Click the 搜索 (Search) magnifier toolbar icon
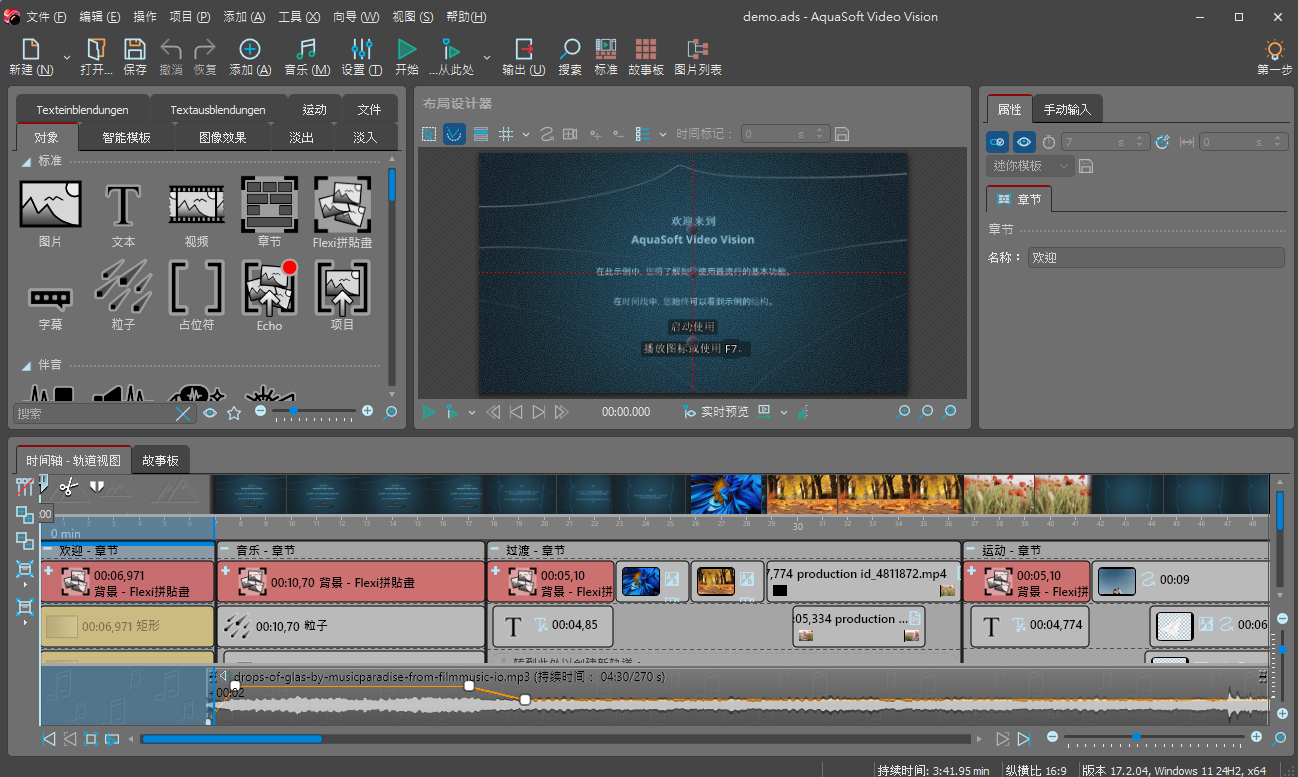 pyautogui.click(x=570, y=49)
